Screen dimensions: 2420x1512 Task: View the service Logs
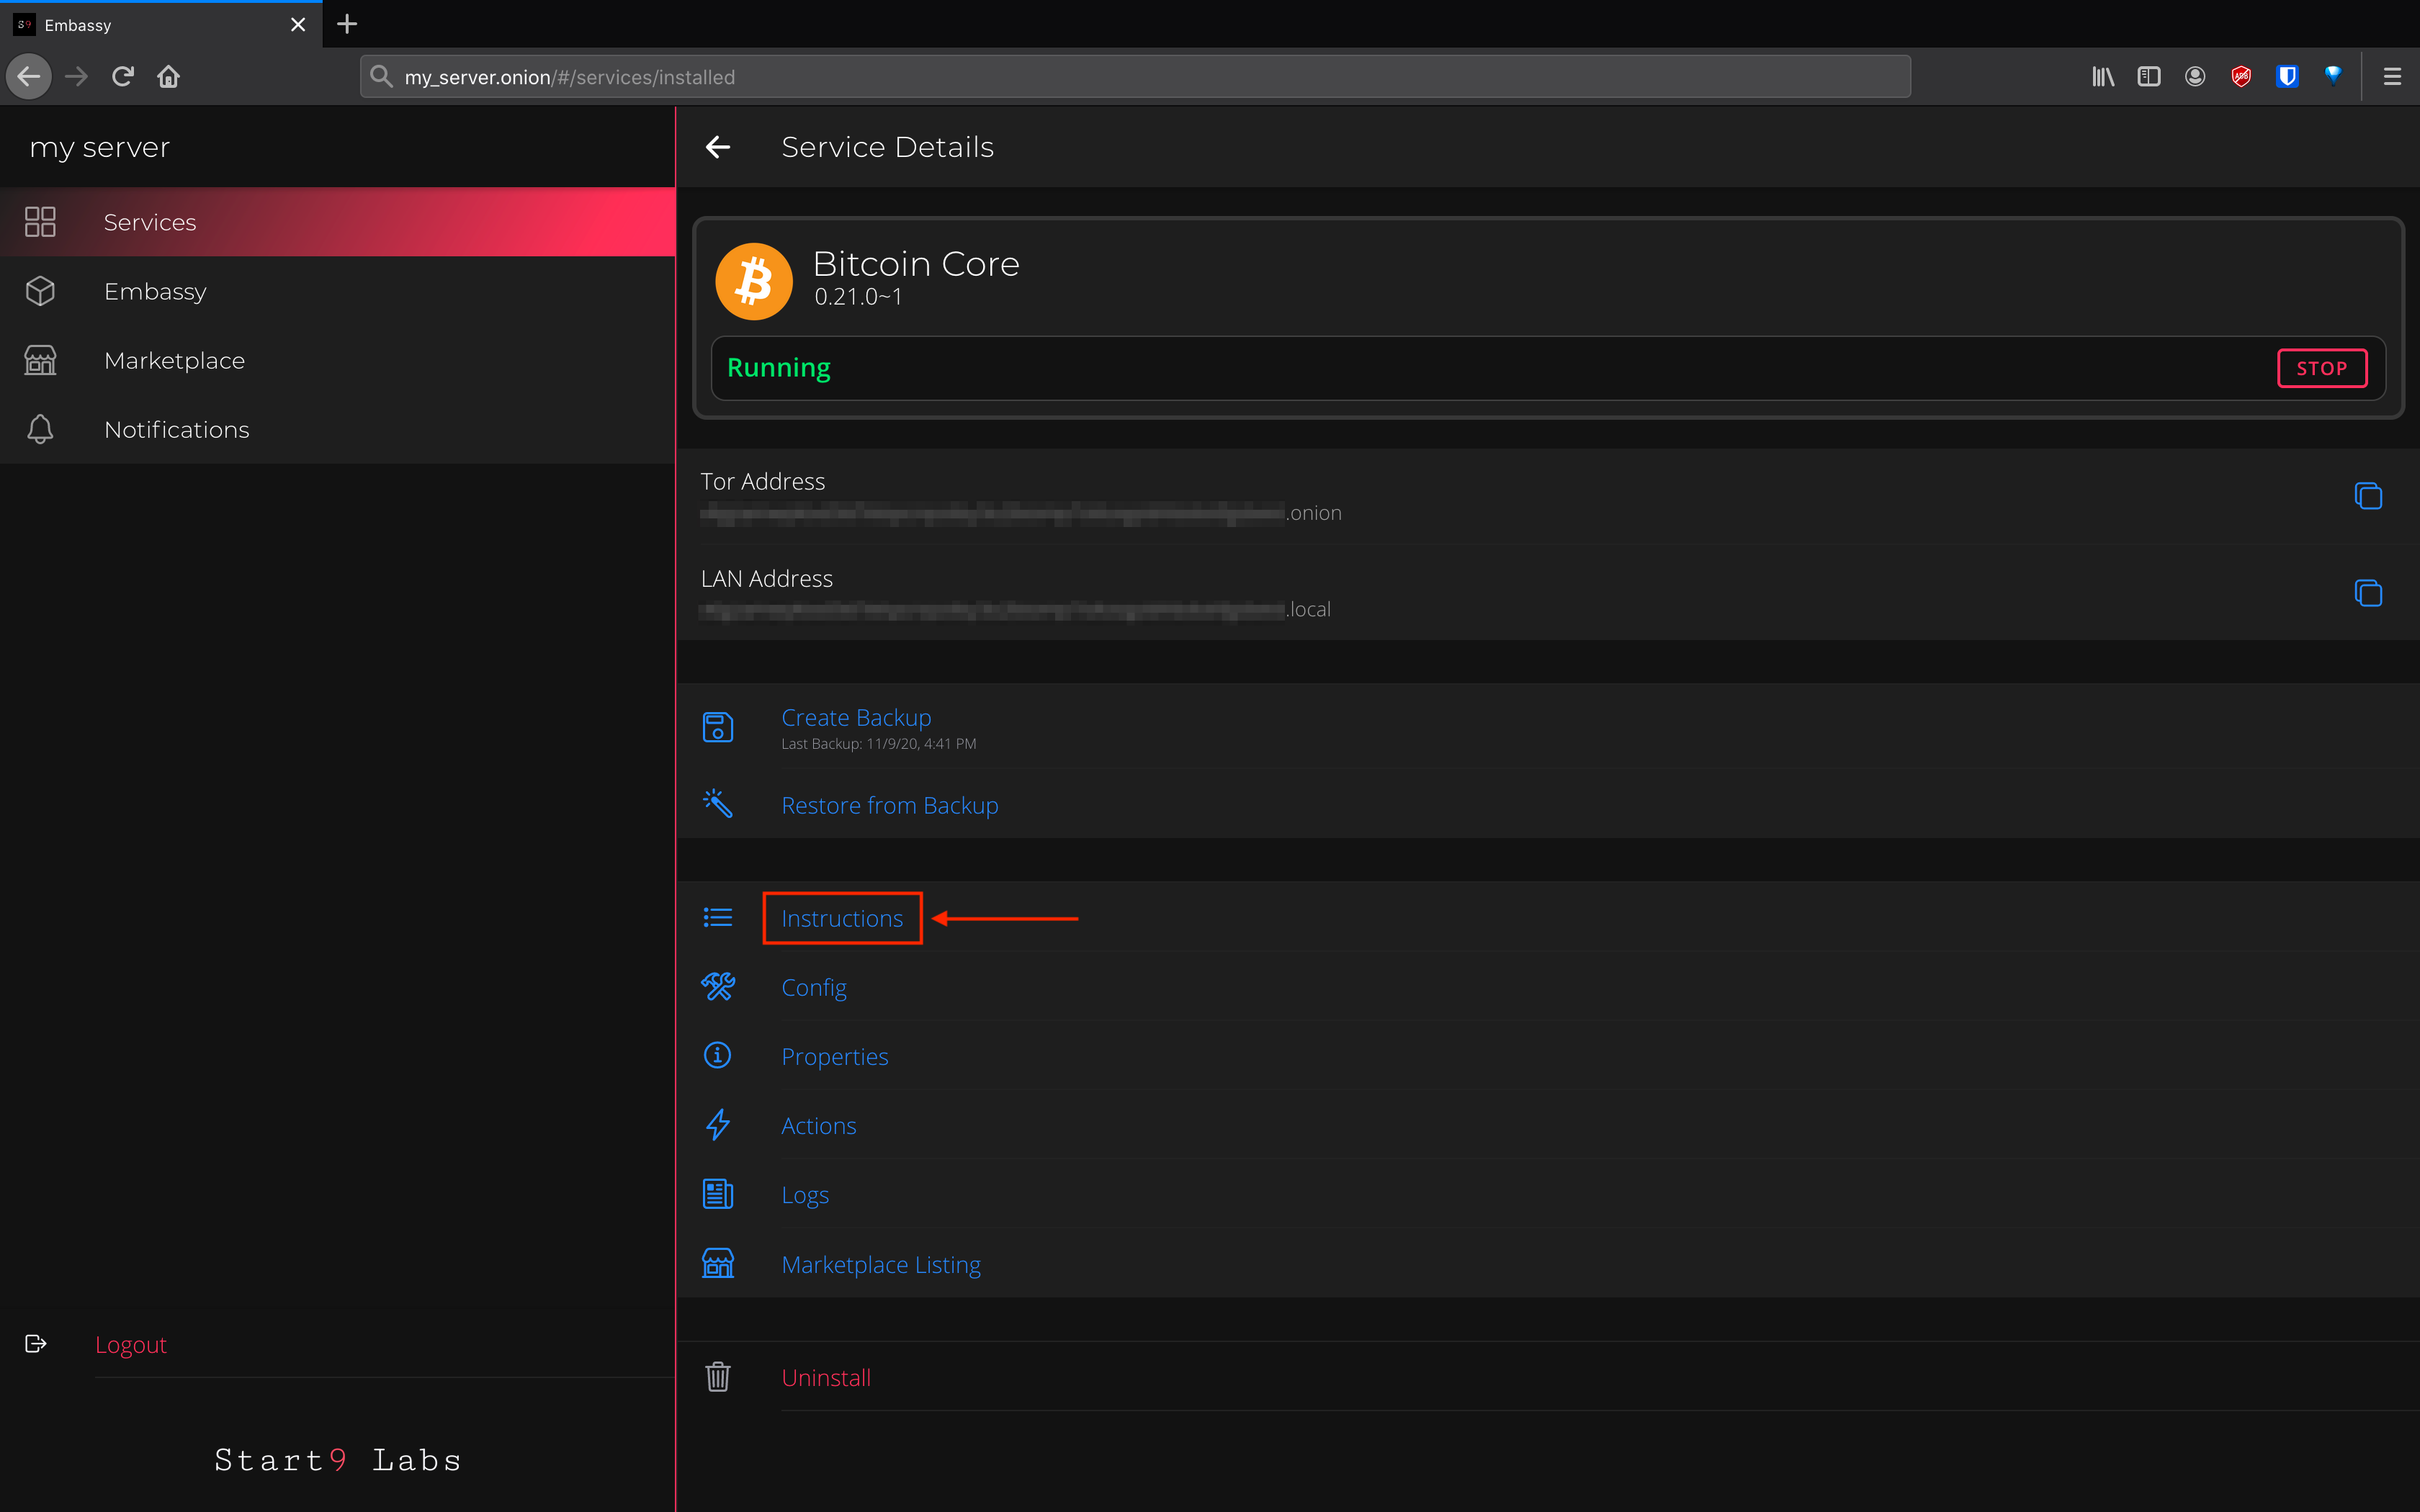[804, 1195]
